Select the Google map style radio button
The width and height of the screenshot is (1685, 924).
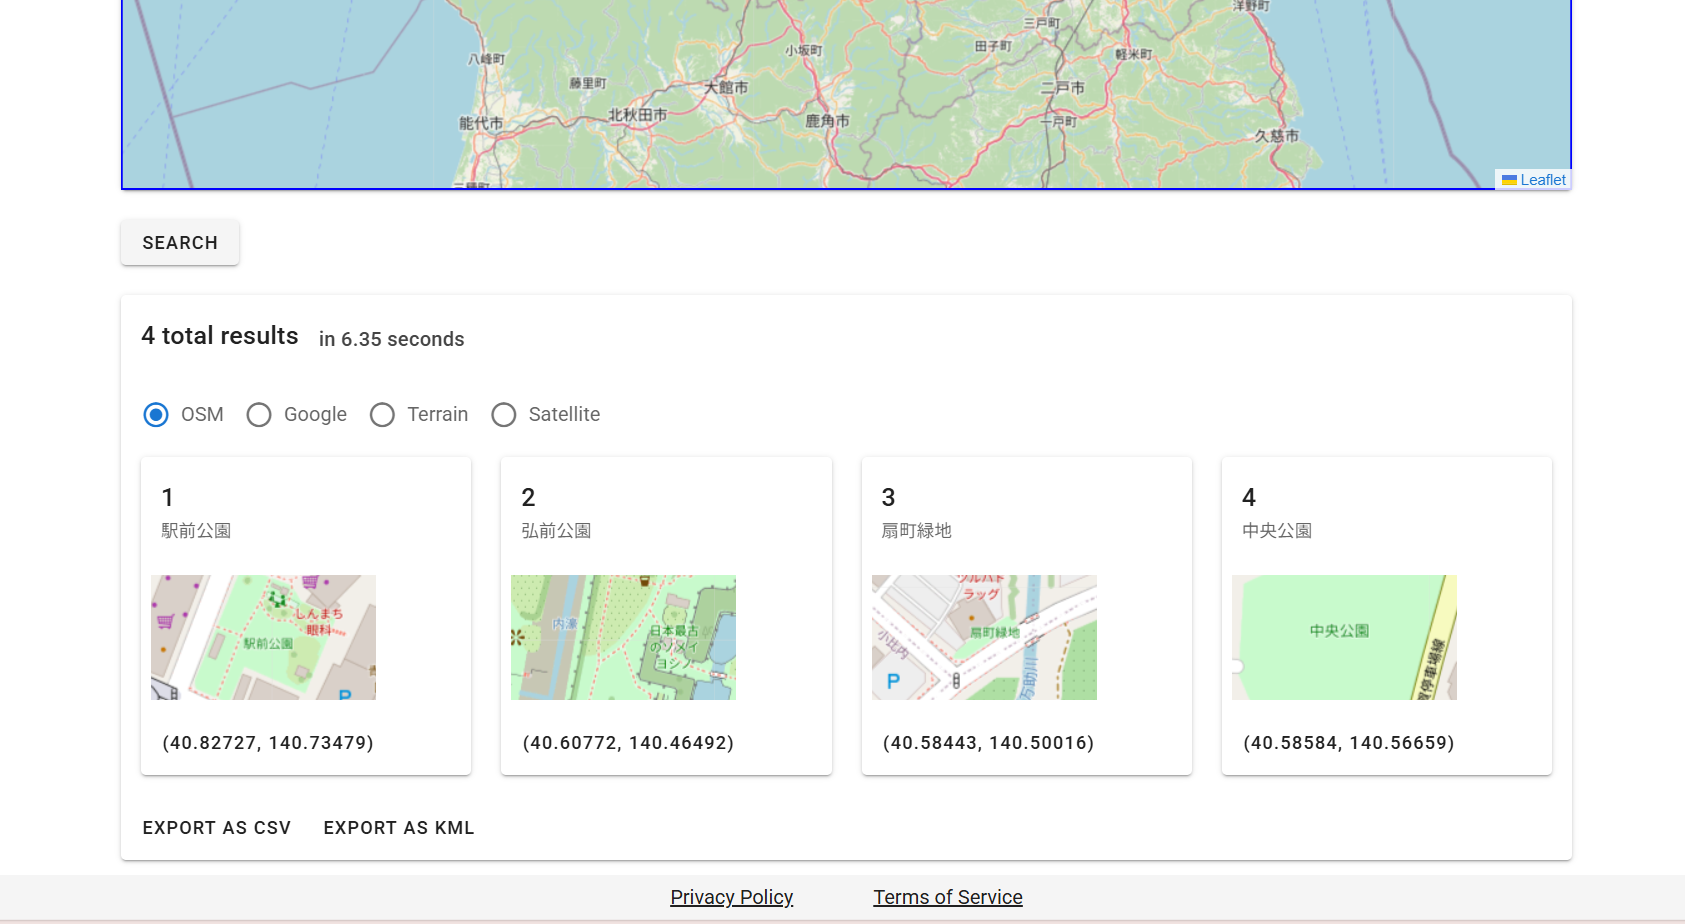point(259,414)
